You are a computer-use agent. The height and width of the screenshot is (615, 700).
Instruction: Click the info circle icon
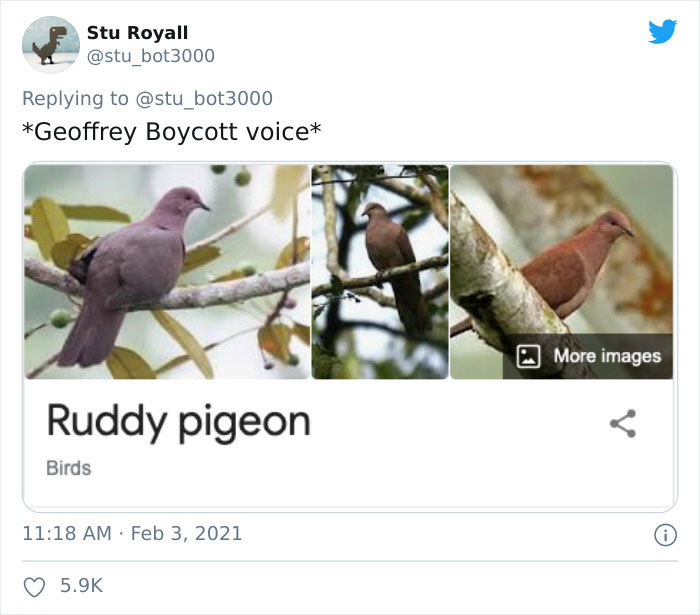click(663, 535)
